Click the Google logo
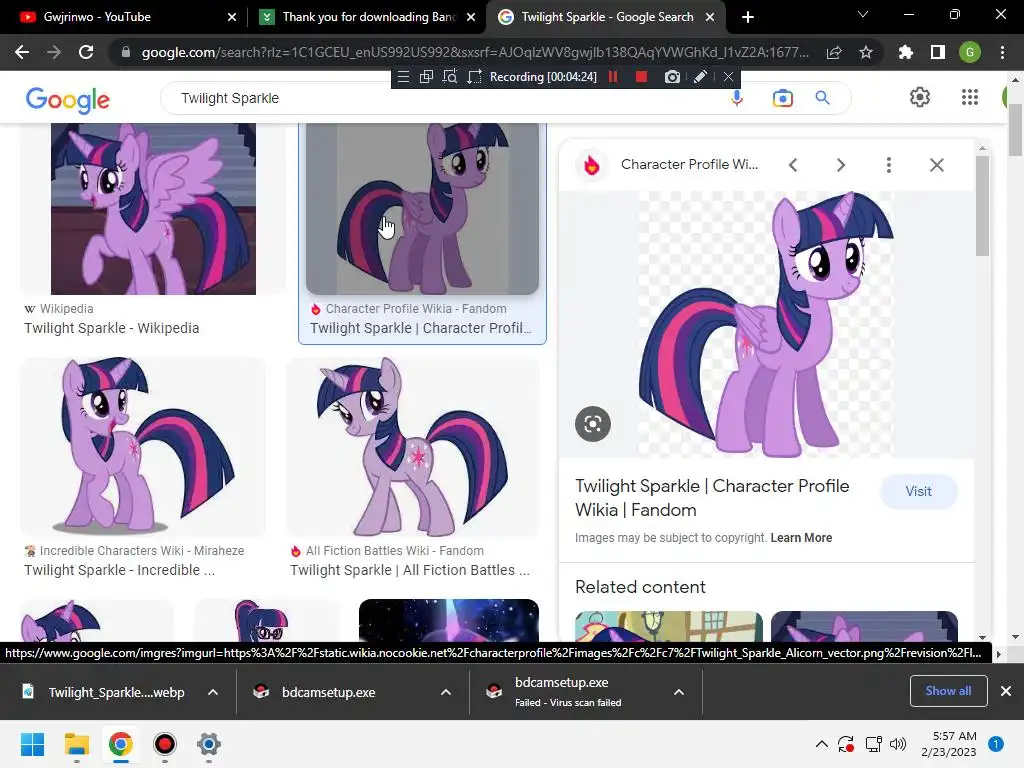1024x768 pixels. tap(68, 99)
